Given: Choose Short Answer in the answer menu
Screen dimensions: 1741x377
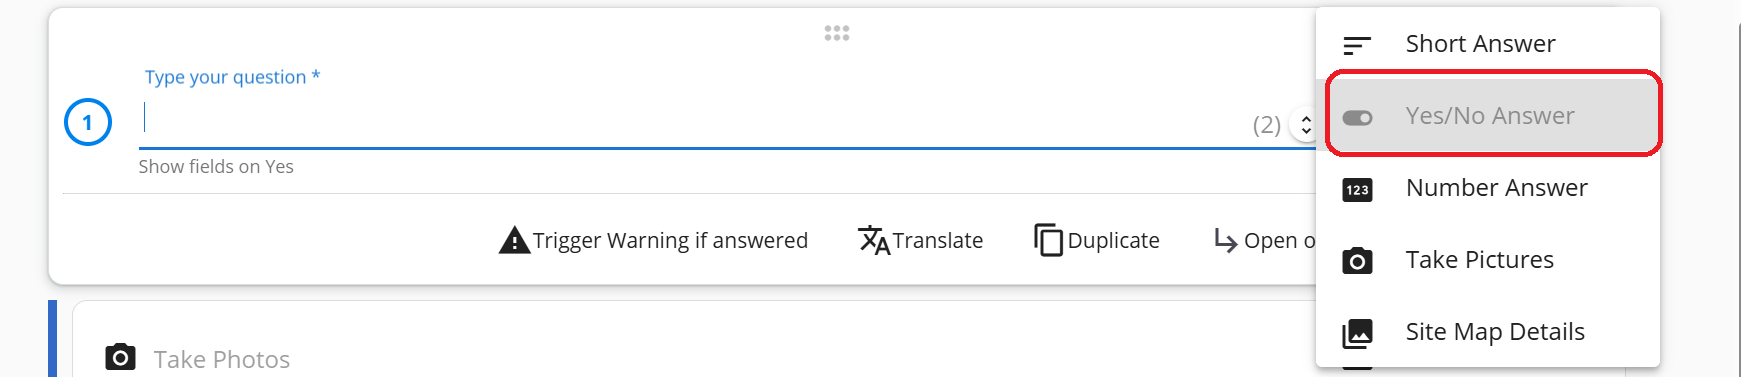Looking at the screenshot, I should 1488,44.
